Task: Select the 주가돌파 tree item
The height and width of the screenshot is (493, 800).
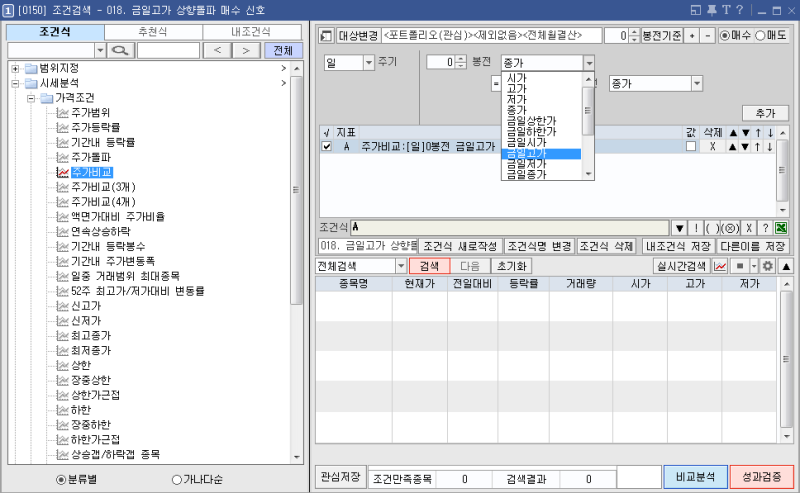Action: 91,157
